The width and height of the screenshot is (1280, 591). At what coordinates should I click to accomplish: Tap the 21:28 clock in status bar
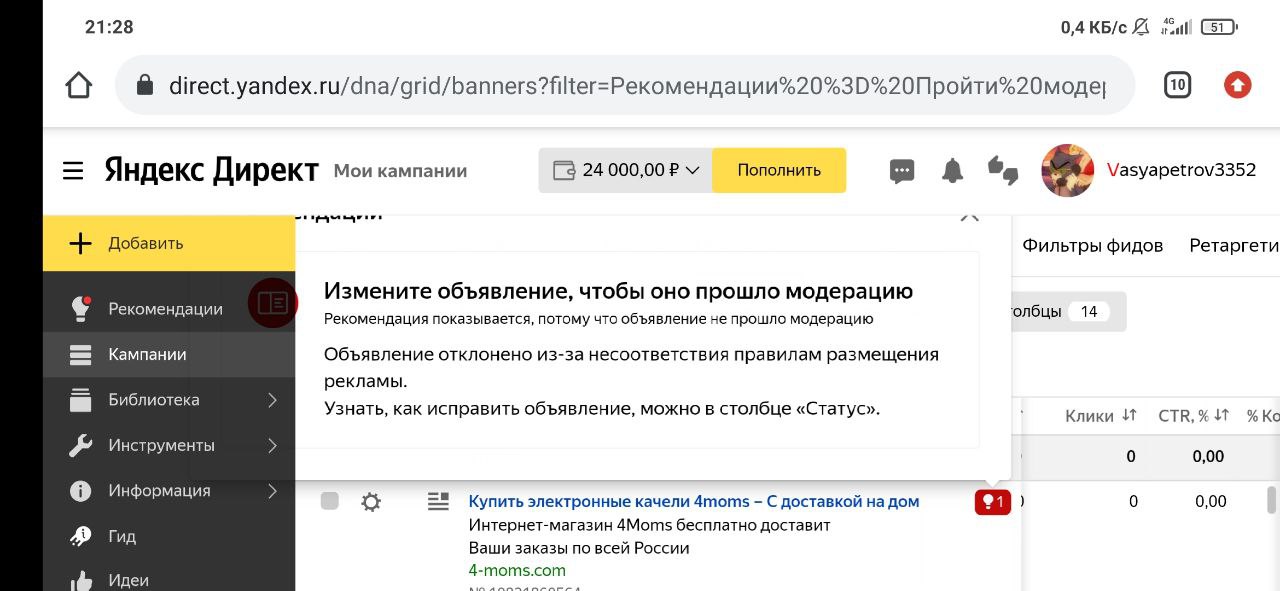coord(109,27)
